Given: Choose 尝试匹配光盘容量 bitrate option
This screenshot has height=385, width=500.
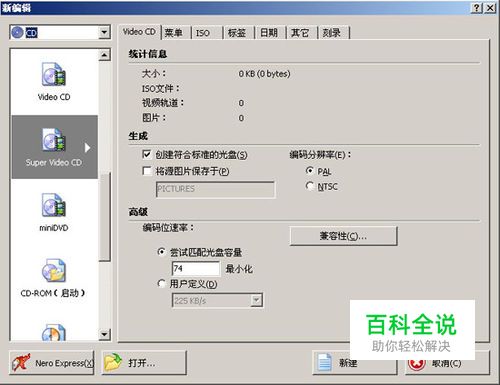Looking at the screenshot, I should point(162,252).
